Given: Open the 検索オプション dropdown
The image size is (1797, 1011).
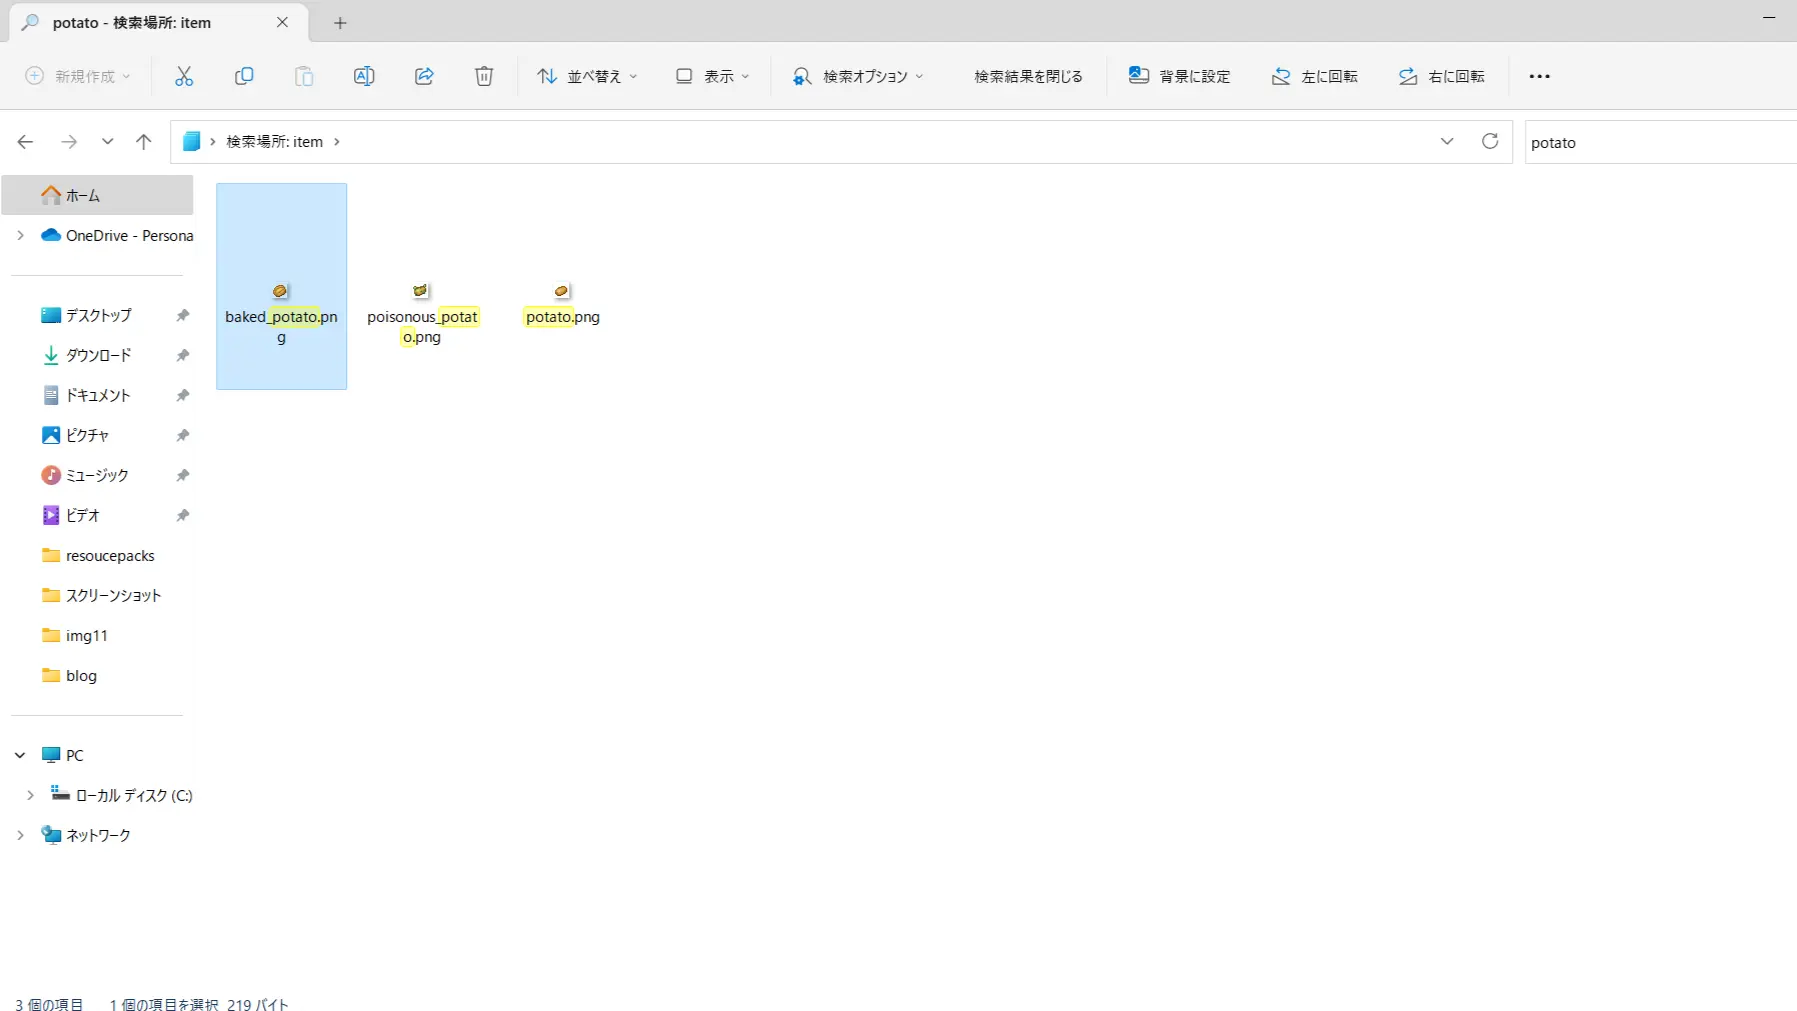Looking at the screenshot, I should [x=858, y=76].
